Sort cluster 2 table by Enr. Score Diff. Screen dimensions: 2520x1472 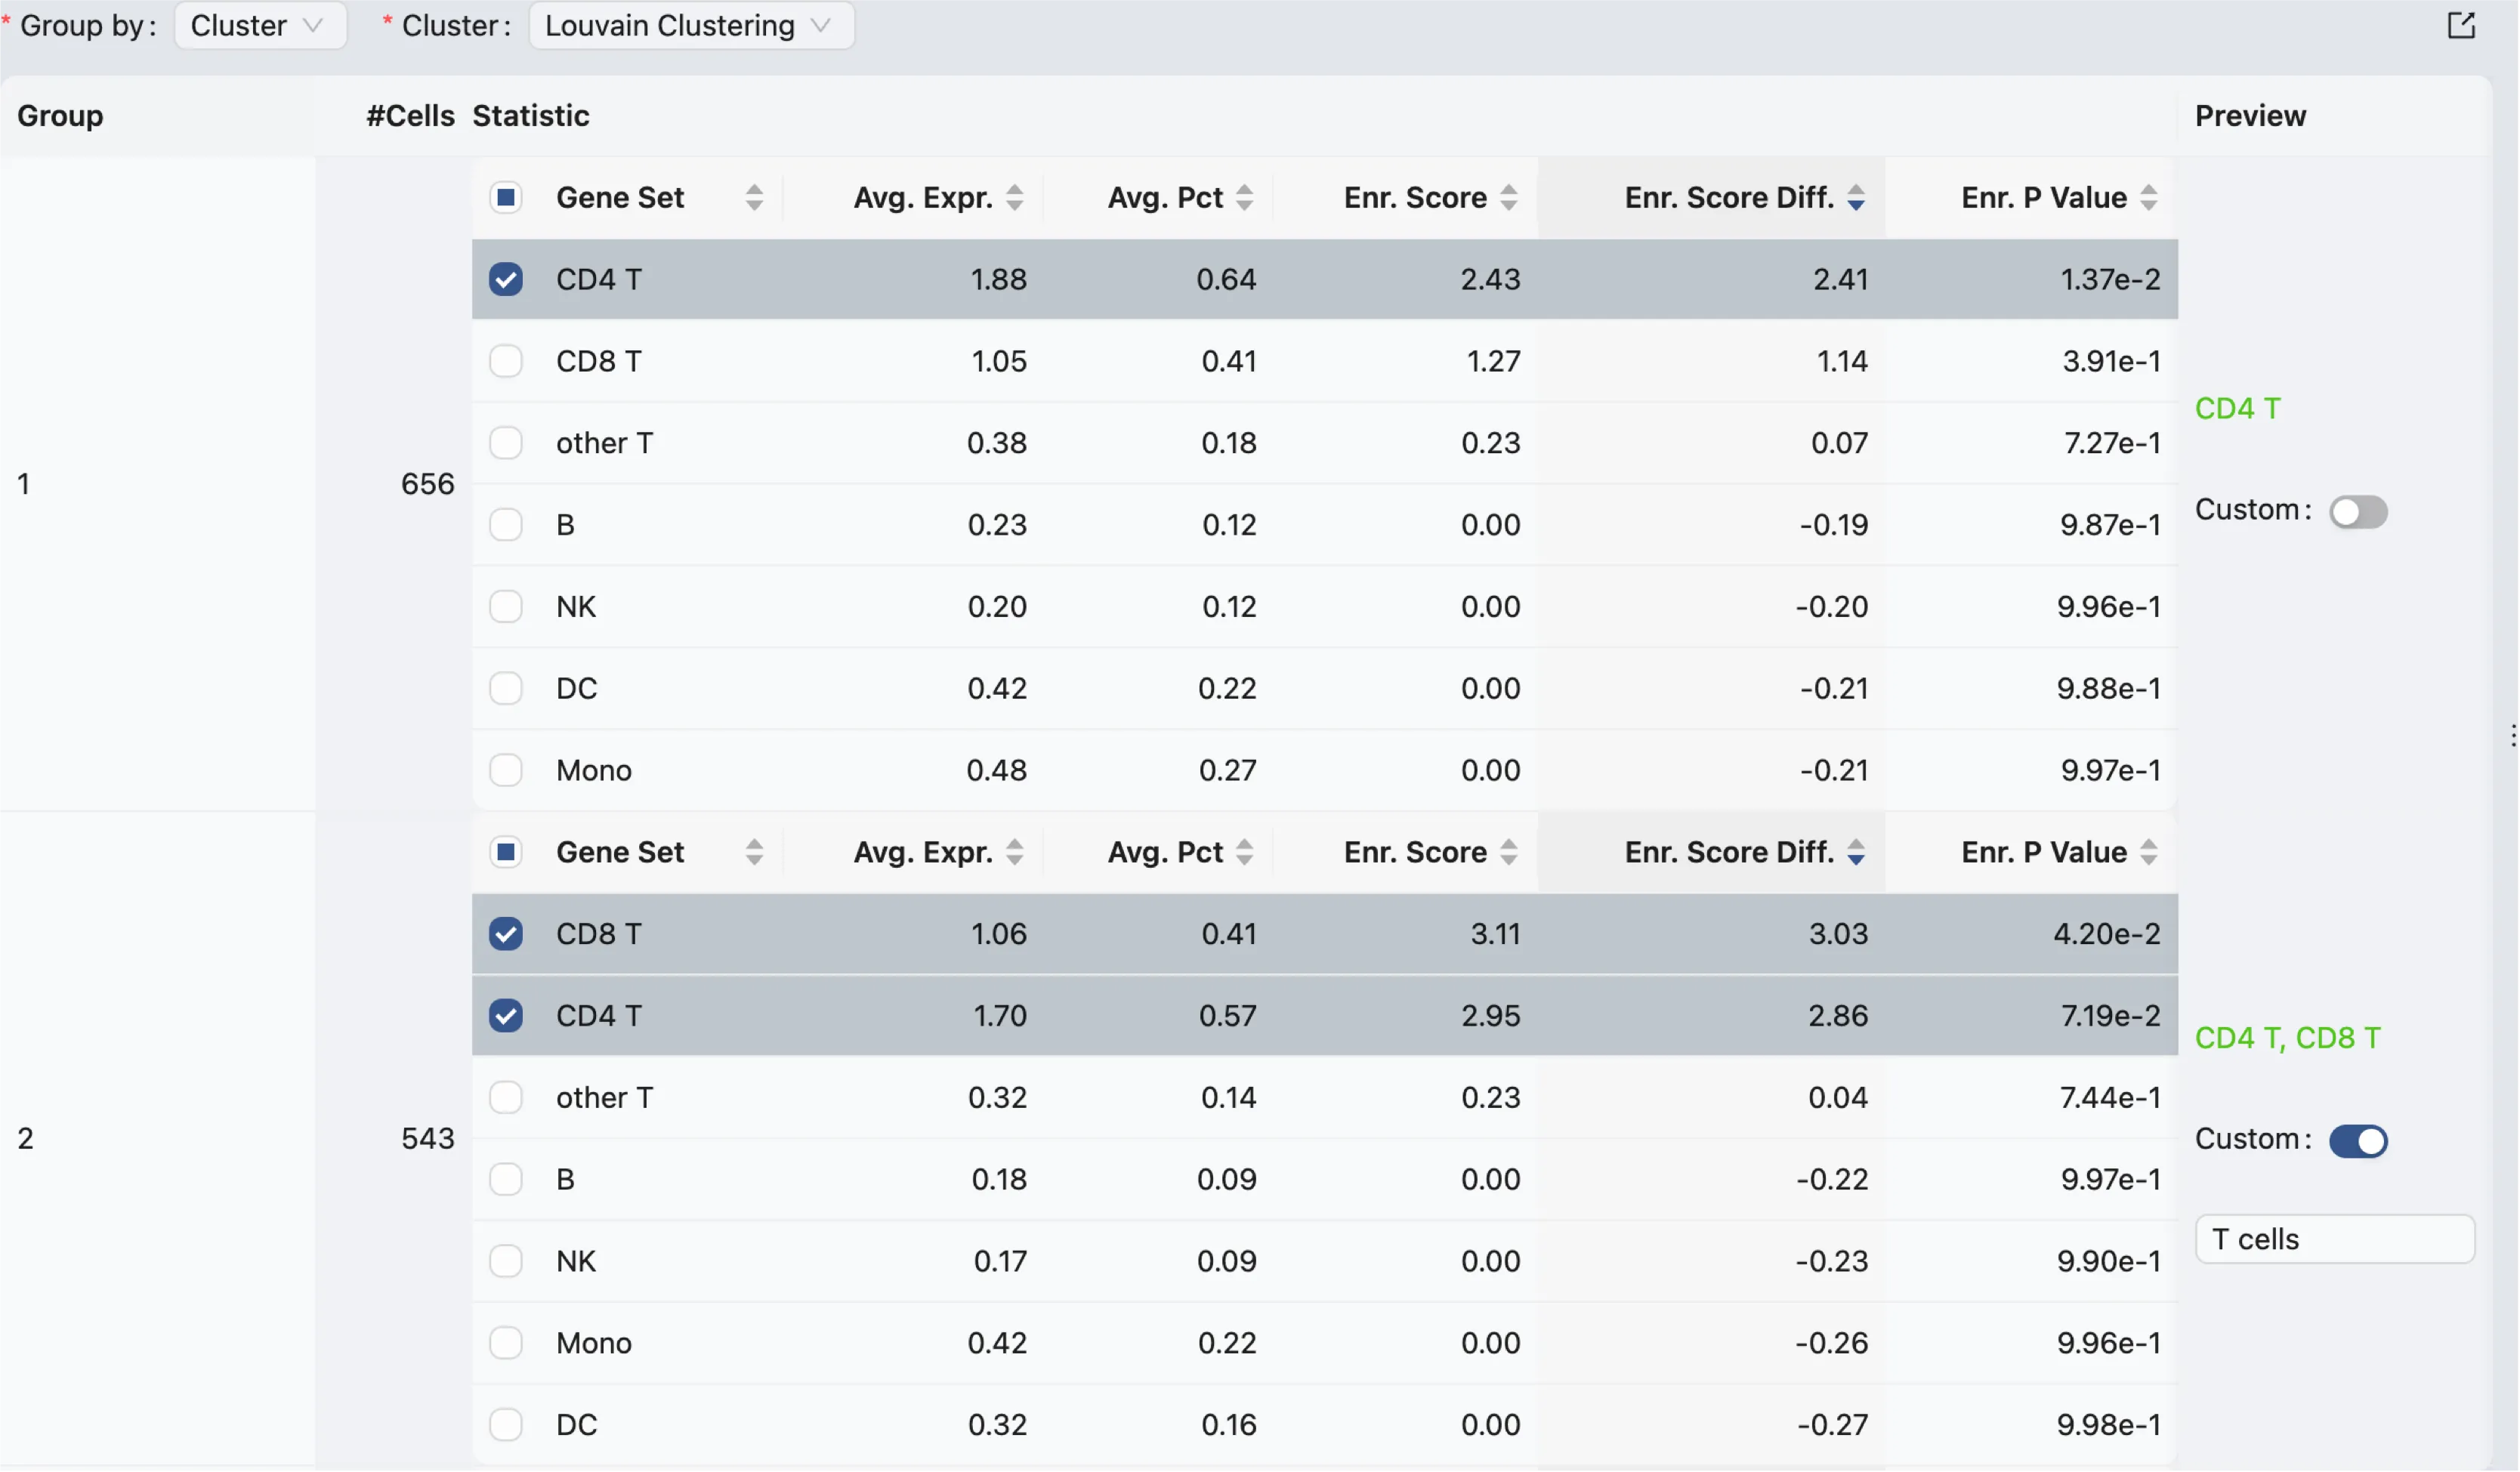point(1855,852)
